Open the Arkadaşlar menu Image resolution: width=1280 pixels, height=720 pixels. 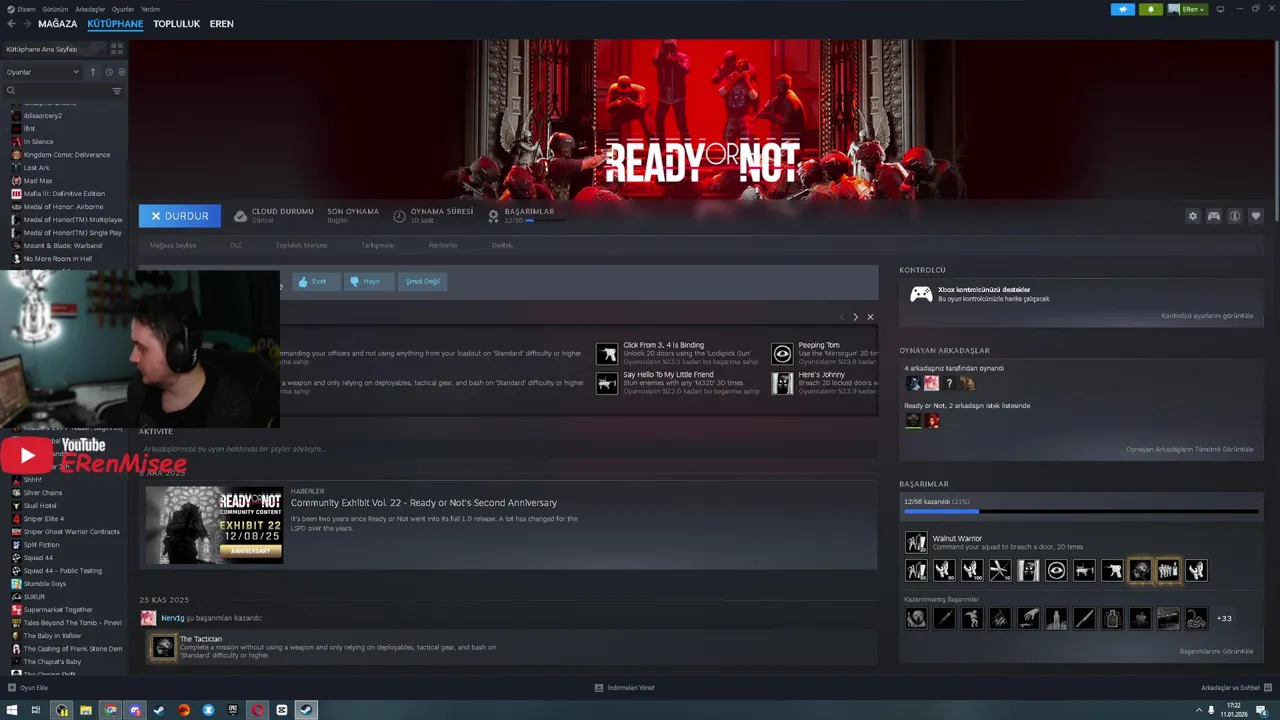pyautogui.click(x=90, y=9)
